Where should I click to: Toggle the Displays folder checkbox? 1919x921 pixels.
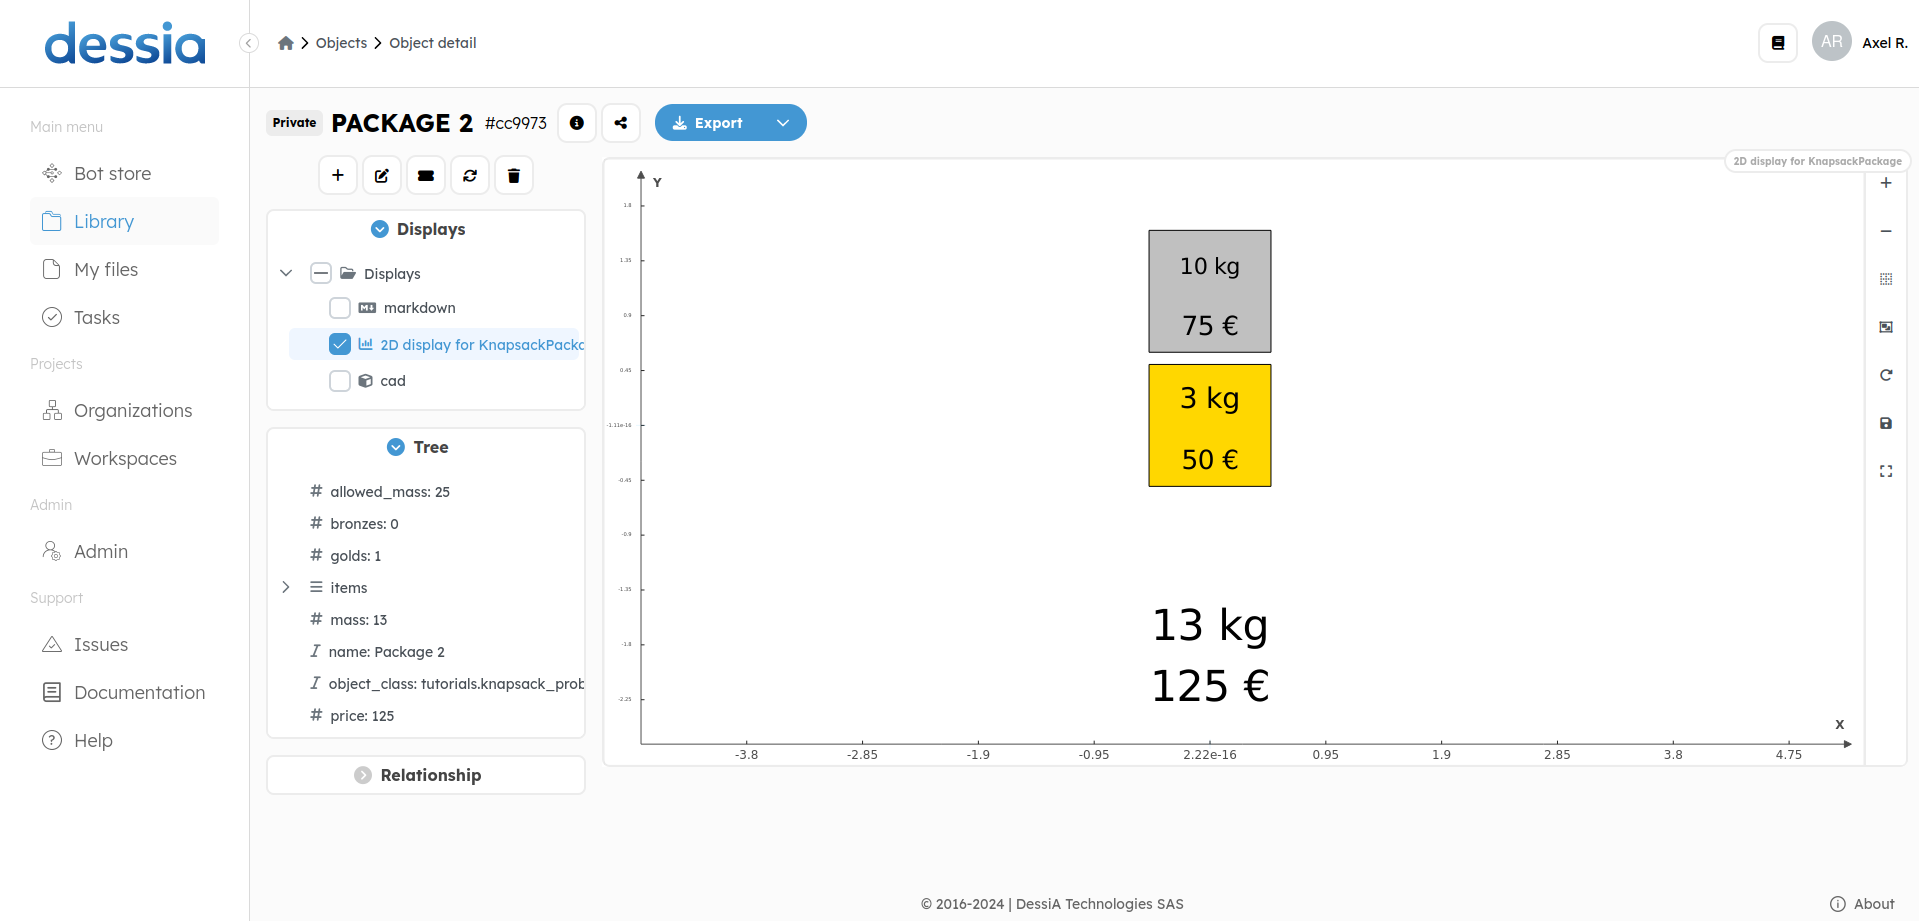[x=321, y=274]
